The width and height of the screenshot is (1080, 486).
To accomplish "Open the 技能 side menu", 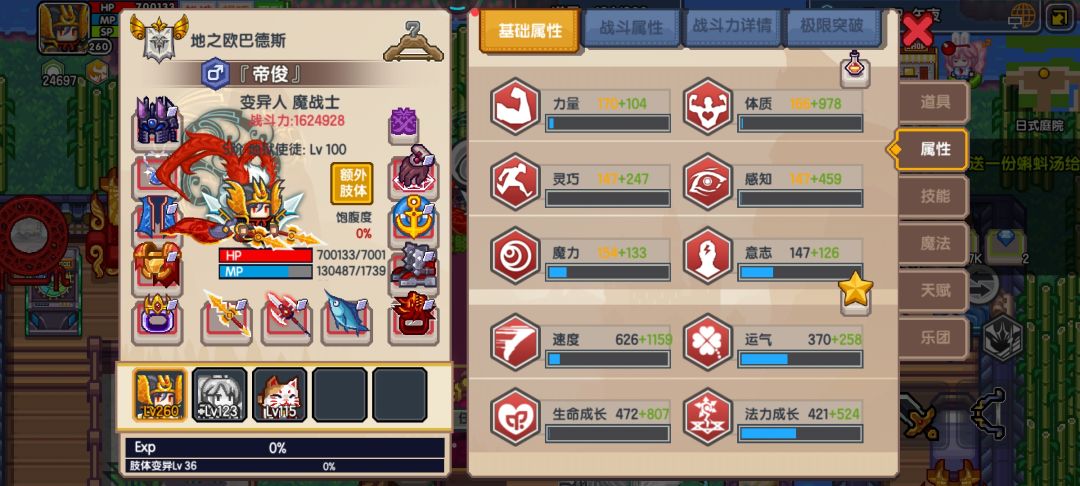I will [934, 196].
